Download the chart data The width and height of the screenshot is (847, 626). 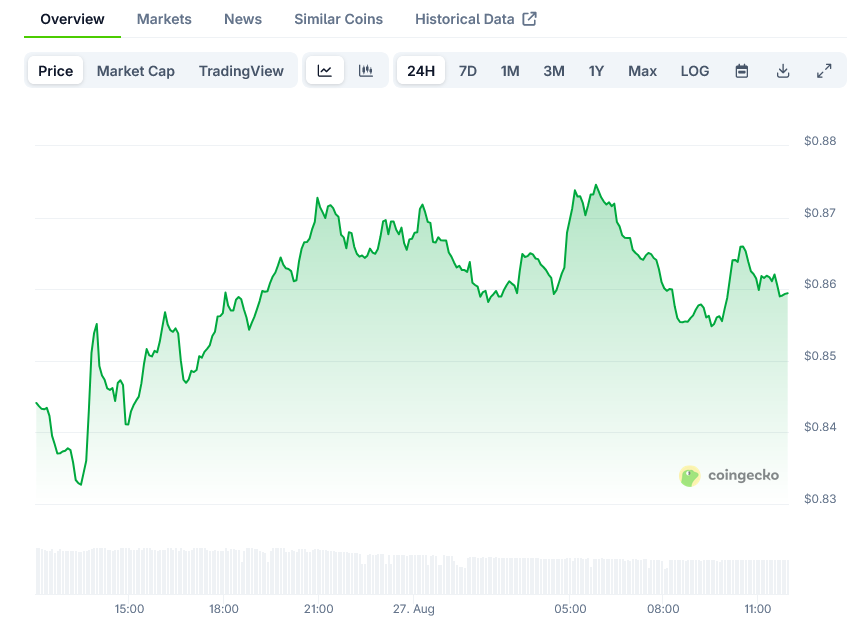tap(783, 71)
